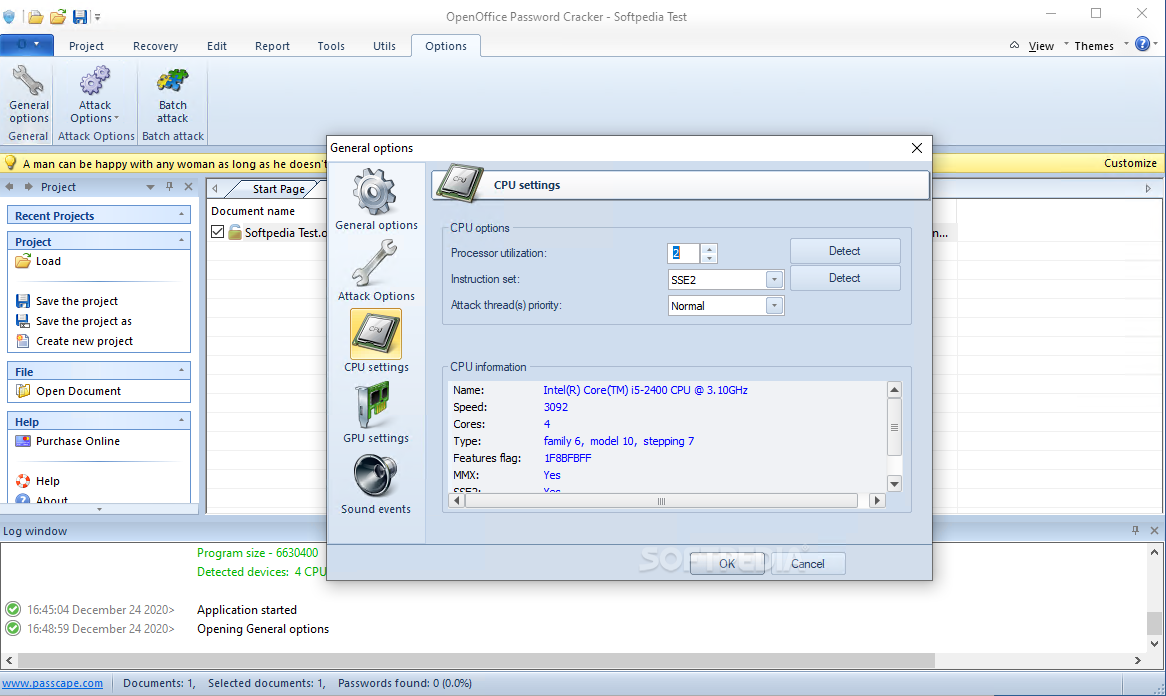Image resolution: width=1166 pixels, height=696 pixels.
Task: Click the Log window horizontal scrollbar thumb
Action: (x=476, y=660)
